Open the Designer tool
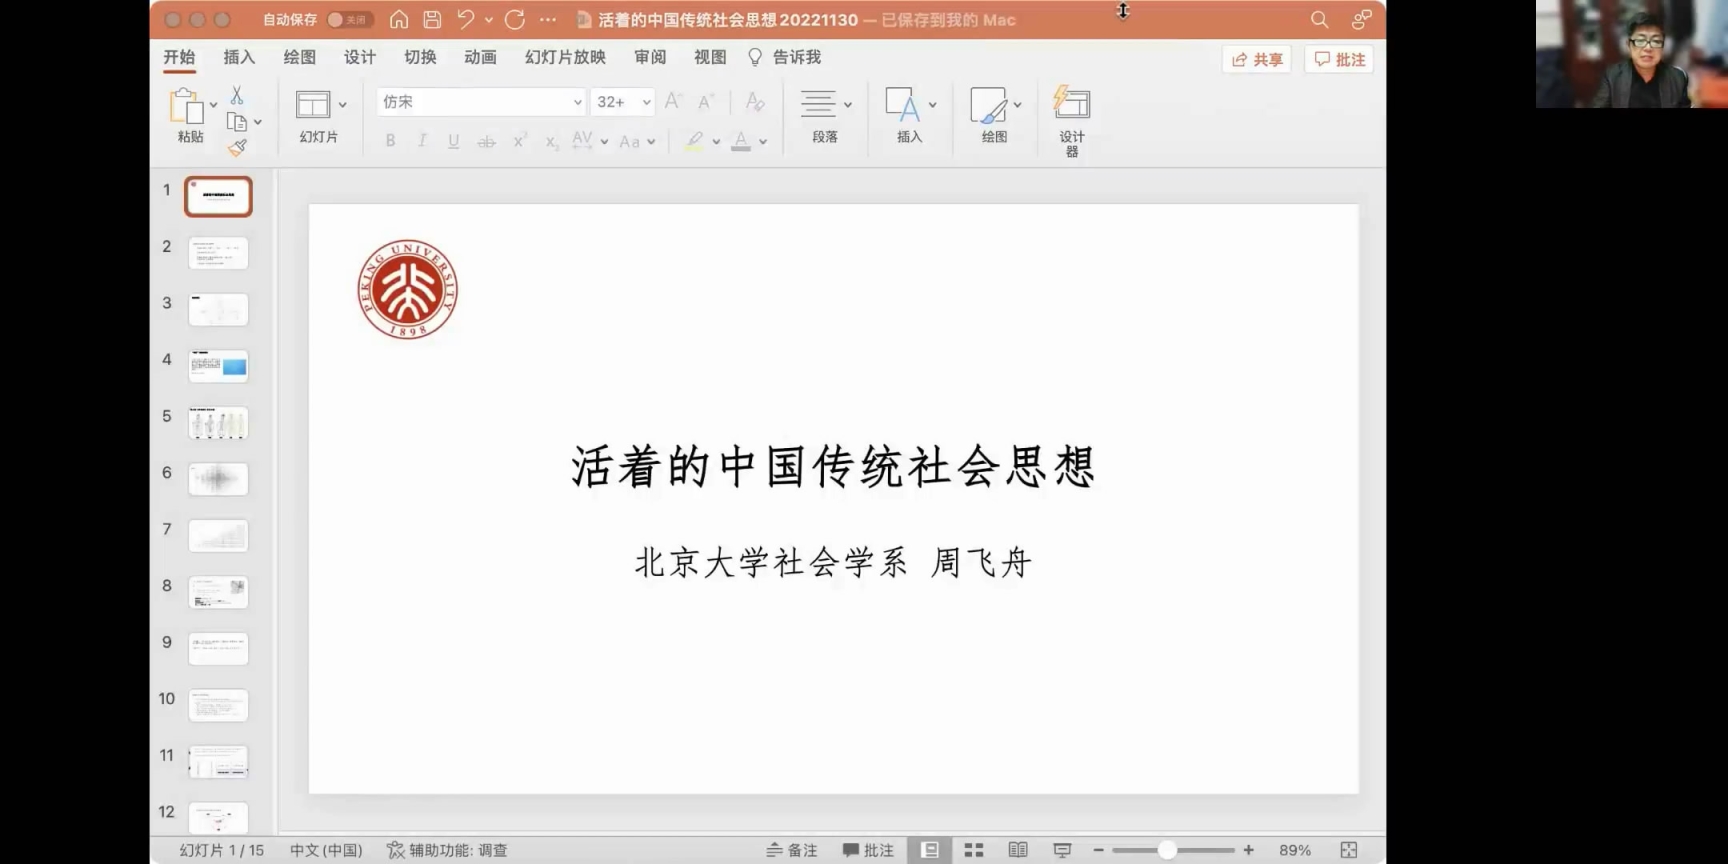Image resolution: width=1728 pixels, height=864 pixels. pyautogui.click(x=1071, y=120)
